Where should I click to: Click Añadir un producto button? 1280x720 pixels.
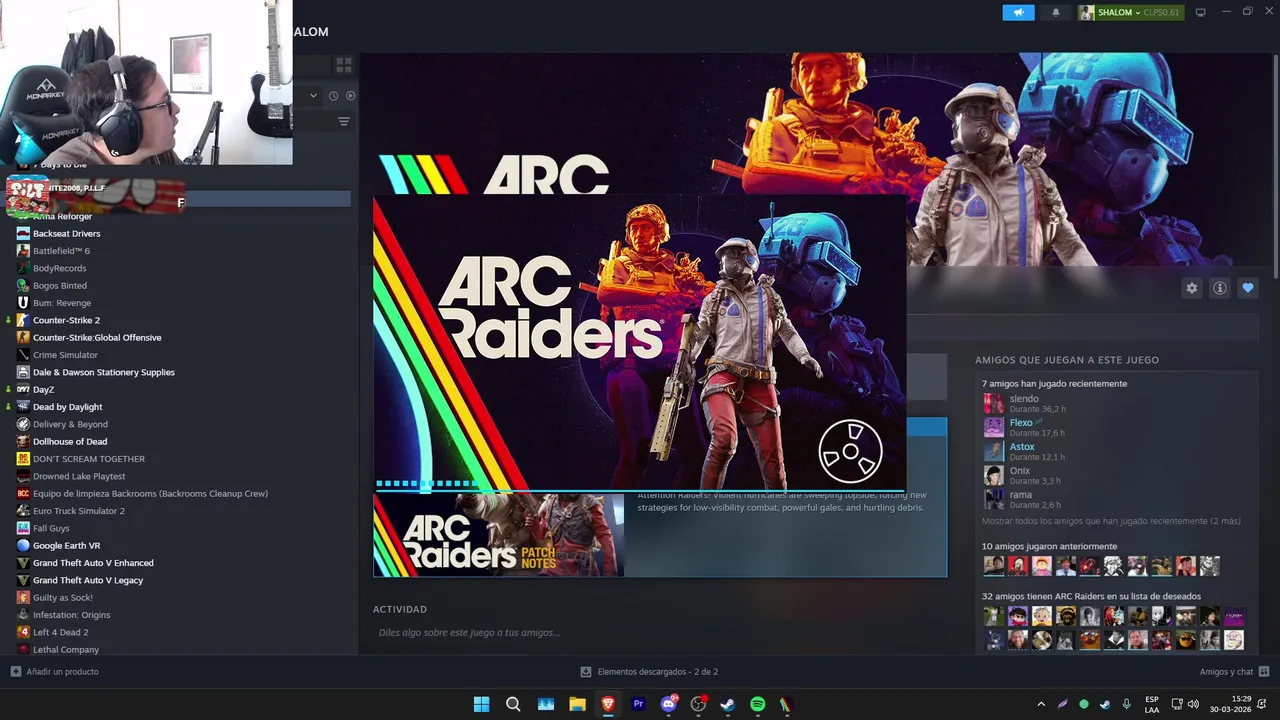55,672
